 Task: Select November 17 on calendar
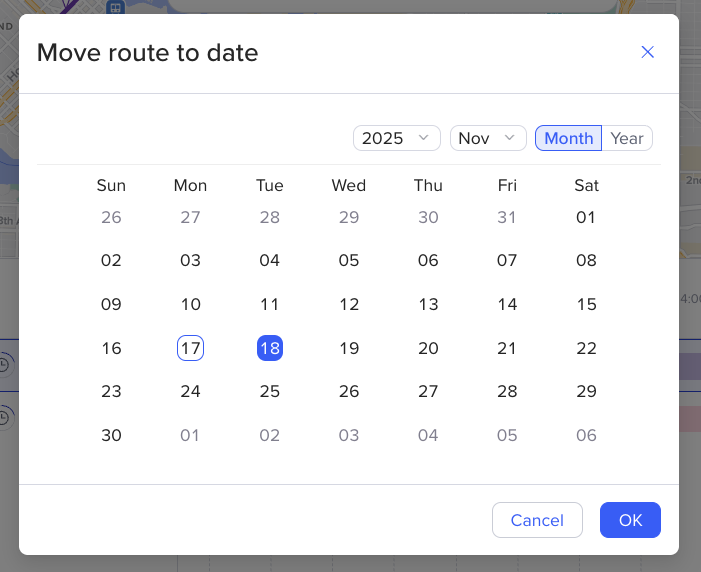[190, 348]
